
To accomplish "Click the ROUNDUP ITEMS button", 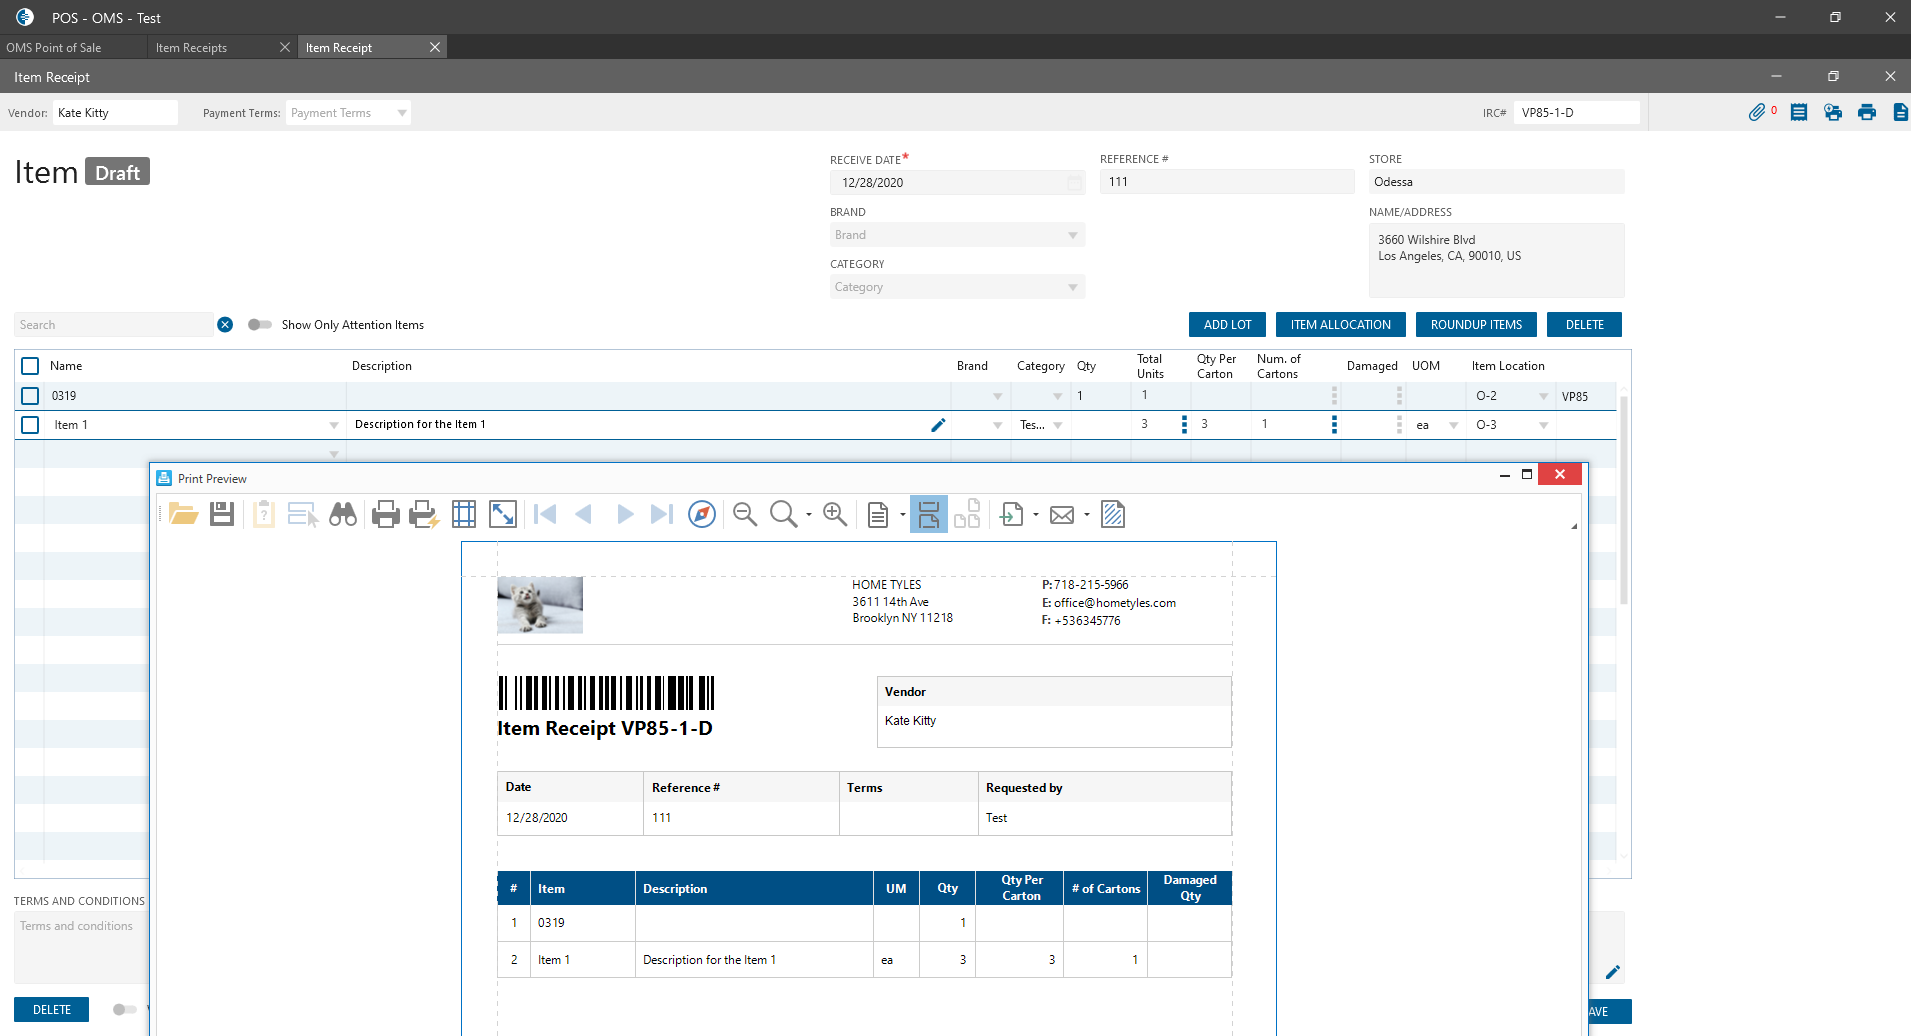I will (x=1475, y=325).
